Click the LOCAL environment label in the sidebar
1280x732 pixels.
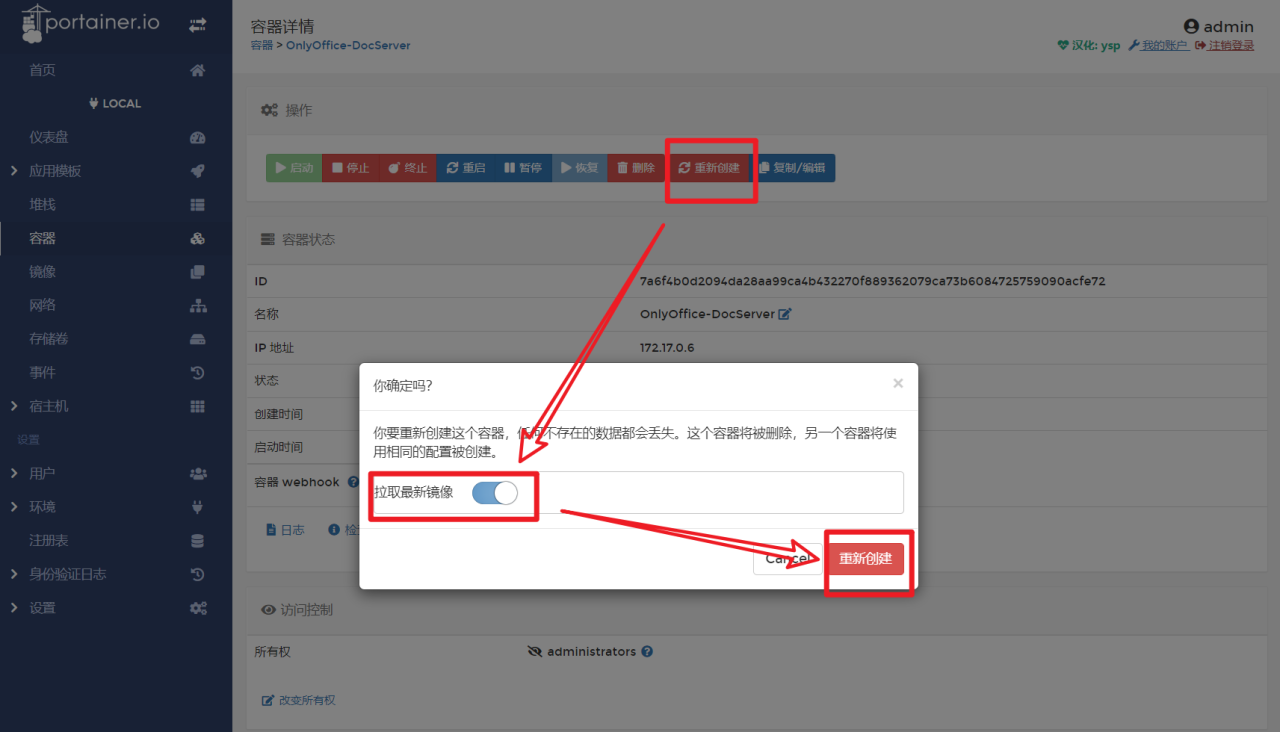(x=115, y=104)
